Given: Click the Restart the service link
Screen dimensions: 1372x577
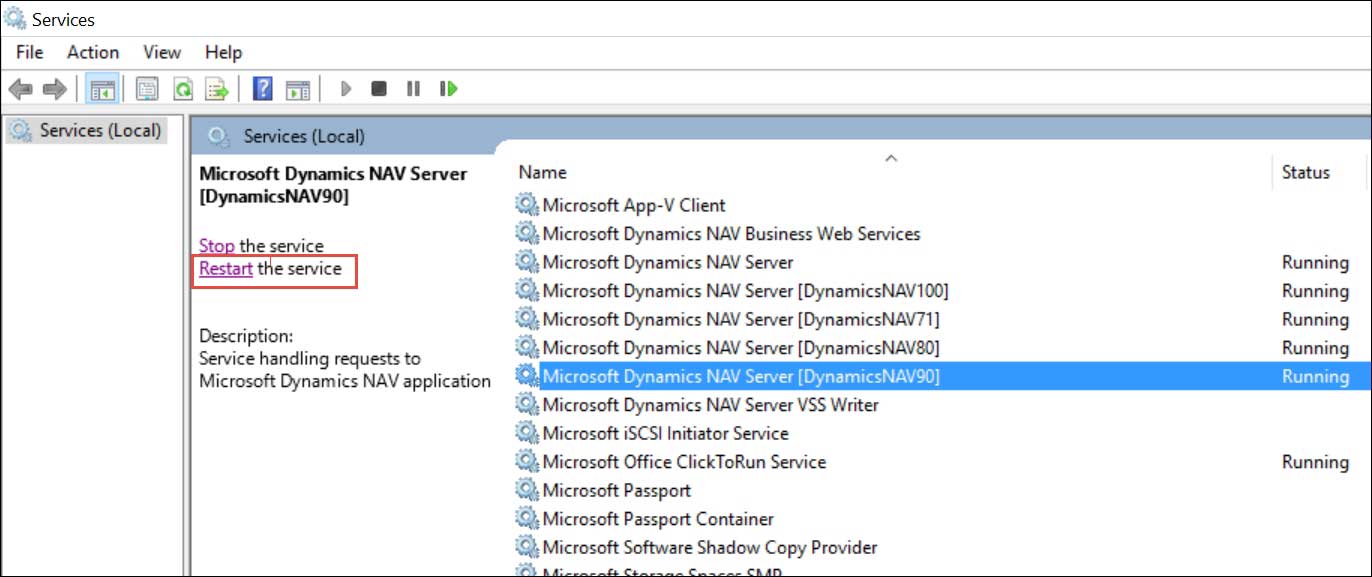Looking at the screenshot, I should (x=225, y=268).
